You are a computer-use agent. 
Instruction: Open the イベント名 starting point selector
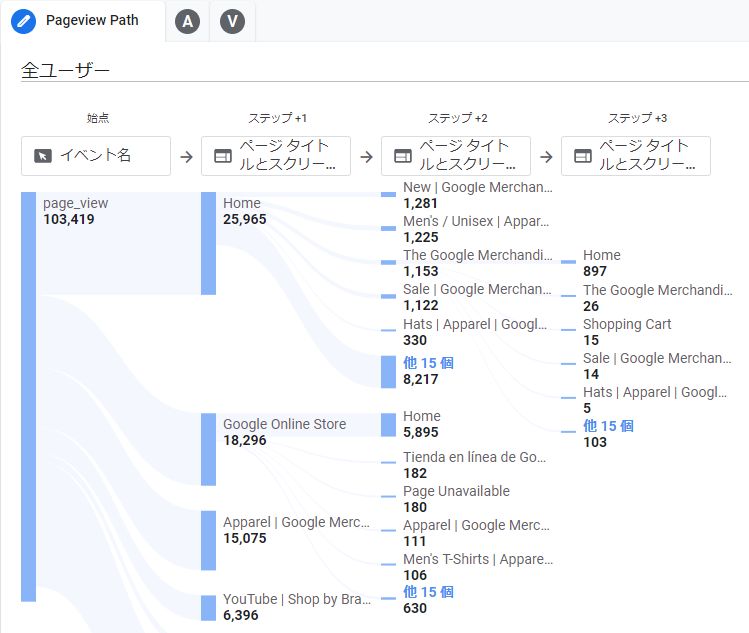tap(96, 156)
